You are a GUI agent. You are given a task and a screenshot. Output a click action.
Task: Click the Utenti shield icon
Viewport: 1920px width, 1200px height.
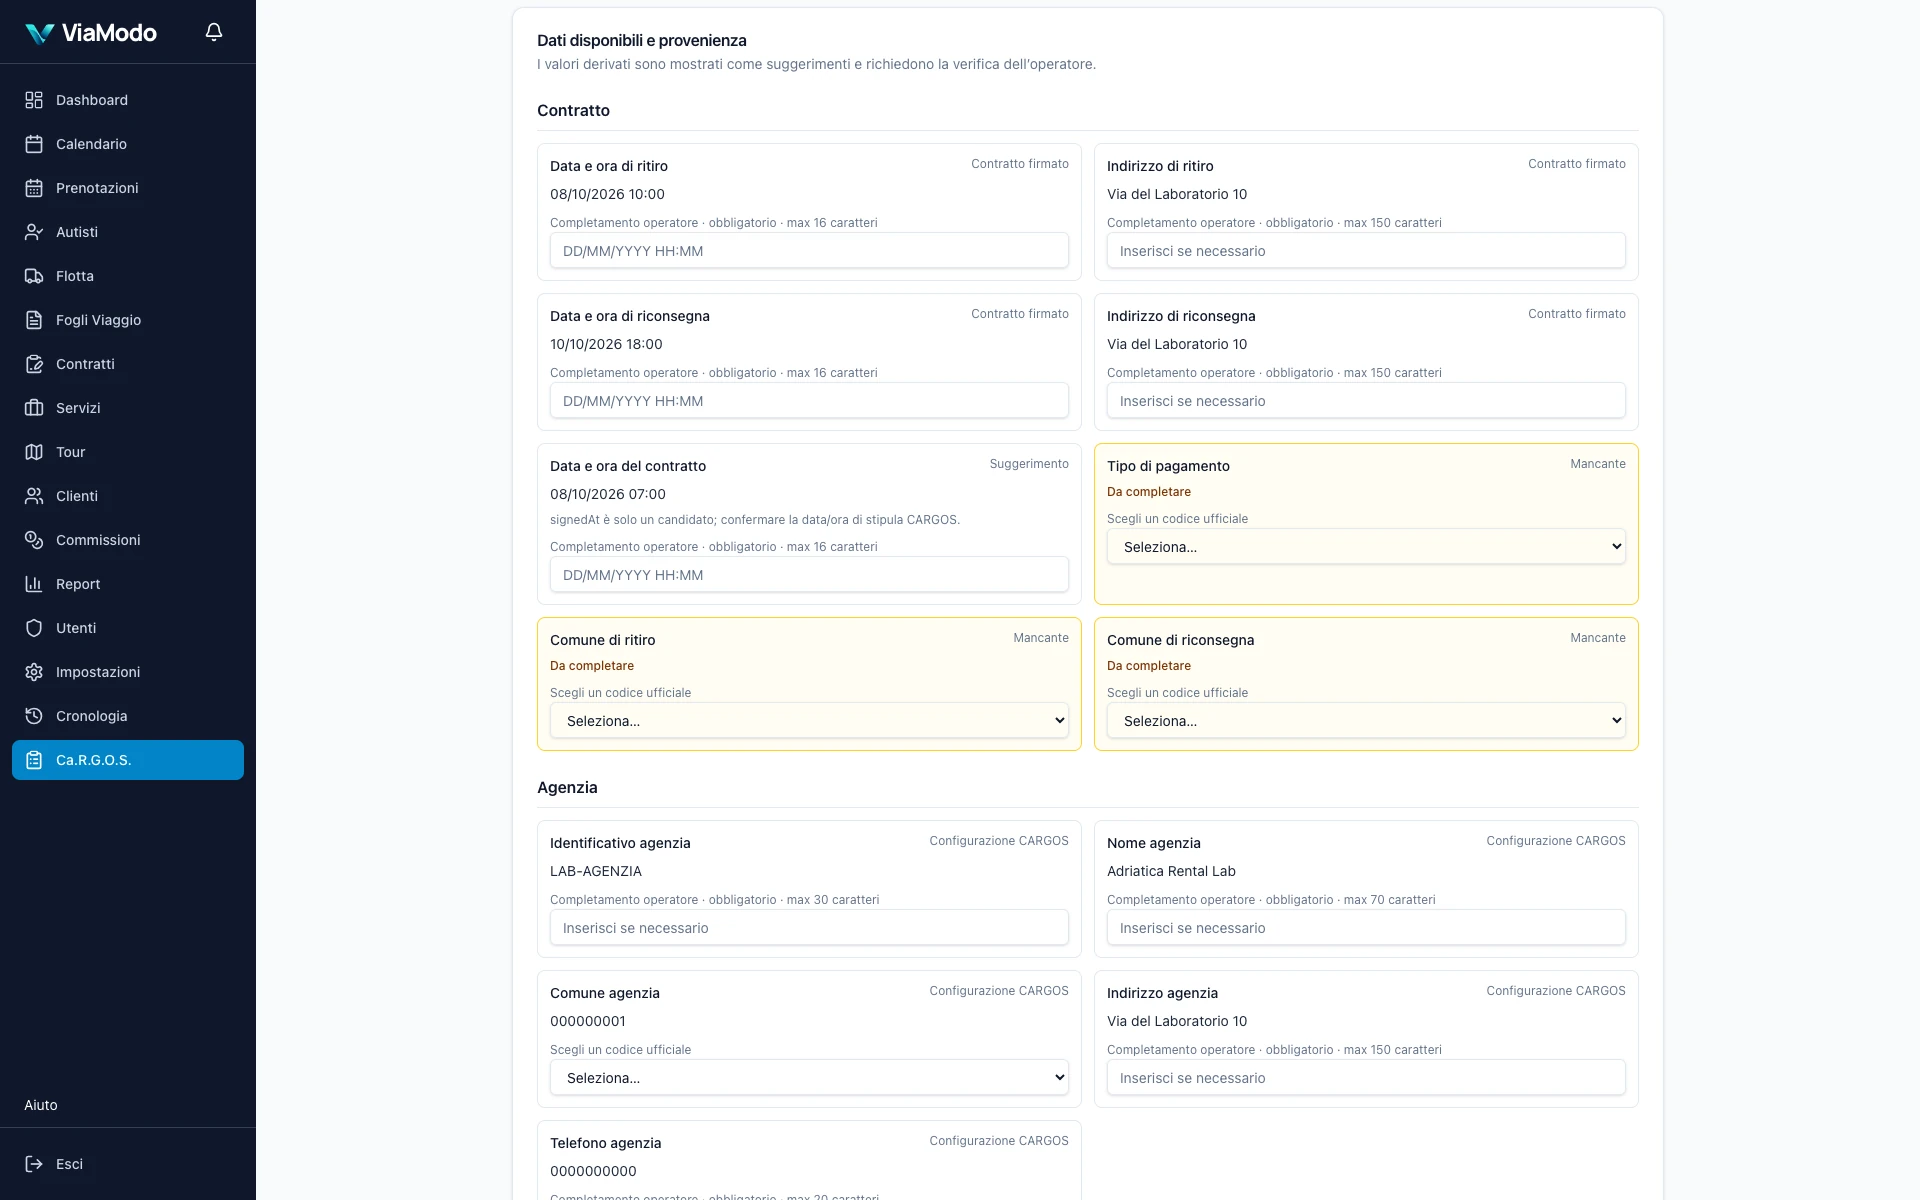point(34,628)
